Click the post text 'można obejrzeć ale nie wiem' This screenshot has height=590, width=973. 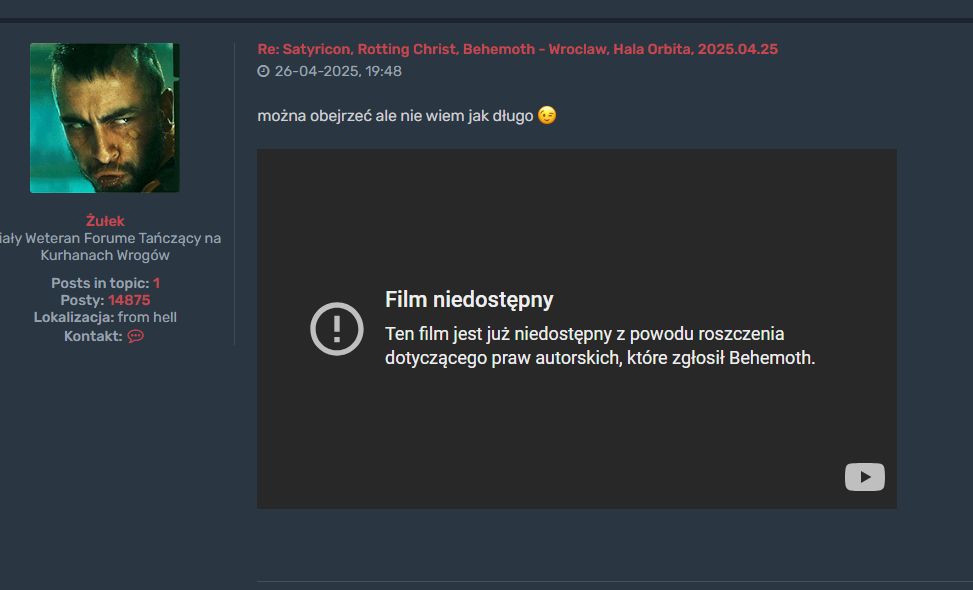[x=362, y=116]
